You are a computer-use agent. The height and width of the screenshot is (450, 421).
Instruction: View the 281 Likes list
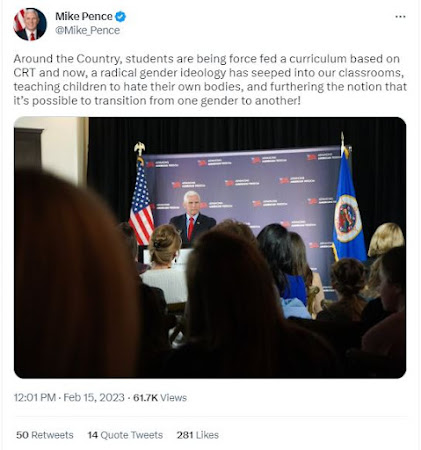pyautogui.click(x=198, y=435)
